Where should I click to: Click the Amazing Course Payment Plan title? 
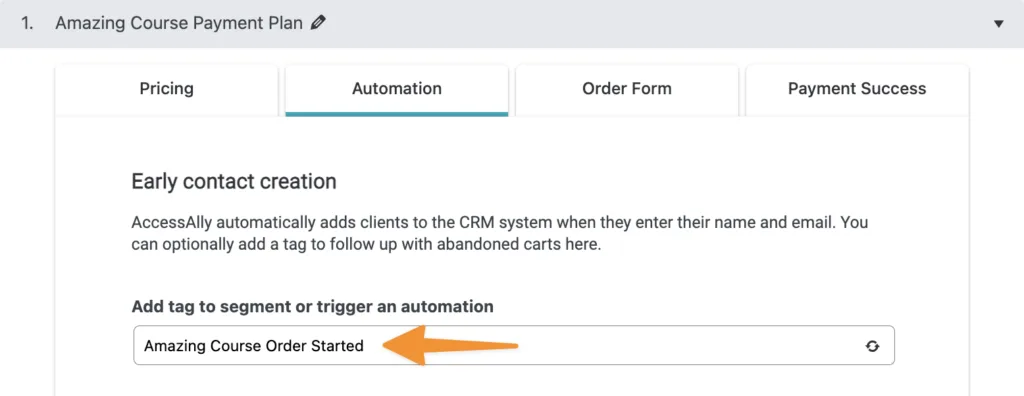179,24
